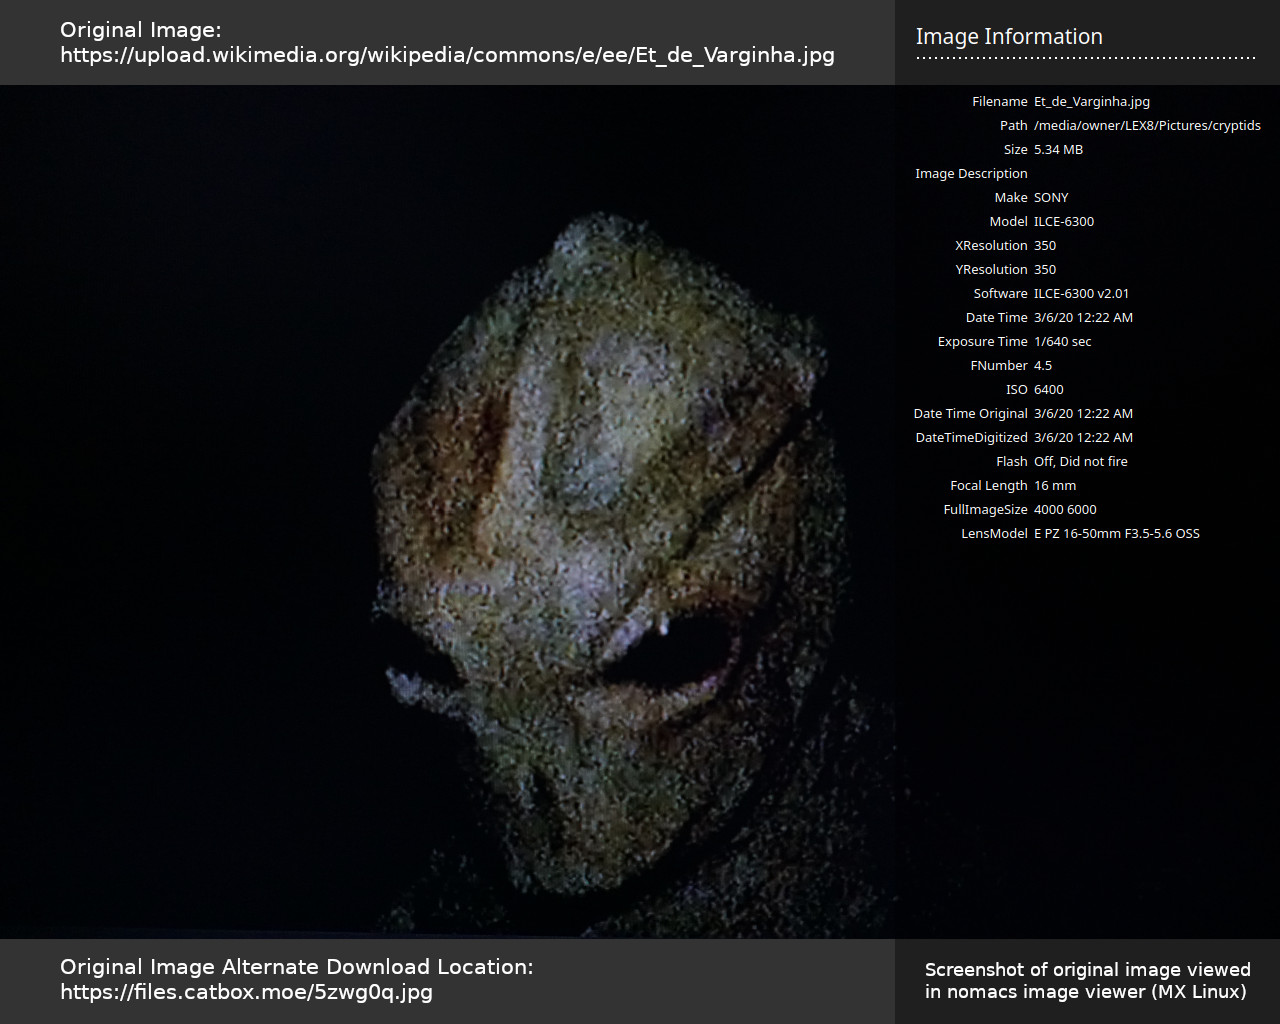Click the 'YResolution' label
This screenshot has width=1280, height=1024.
(991, 270)
